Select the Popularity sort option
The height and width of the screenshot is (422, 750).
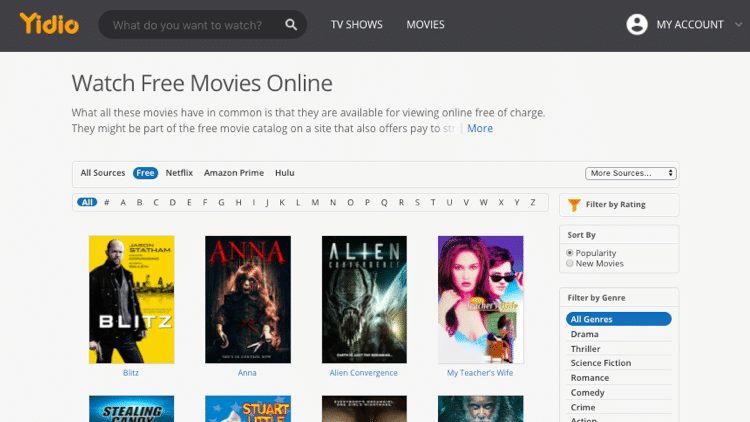pos(569,253)
